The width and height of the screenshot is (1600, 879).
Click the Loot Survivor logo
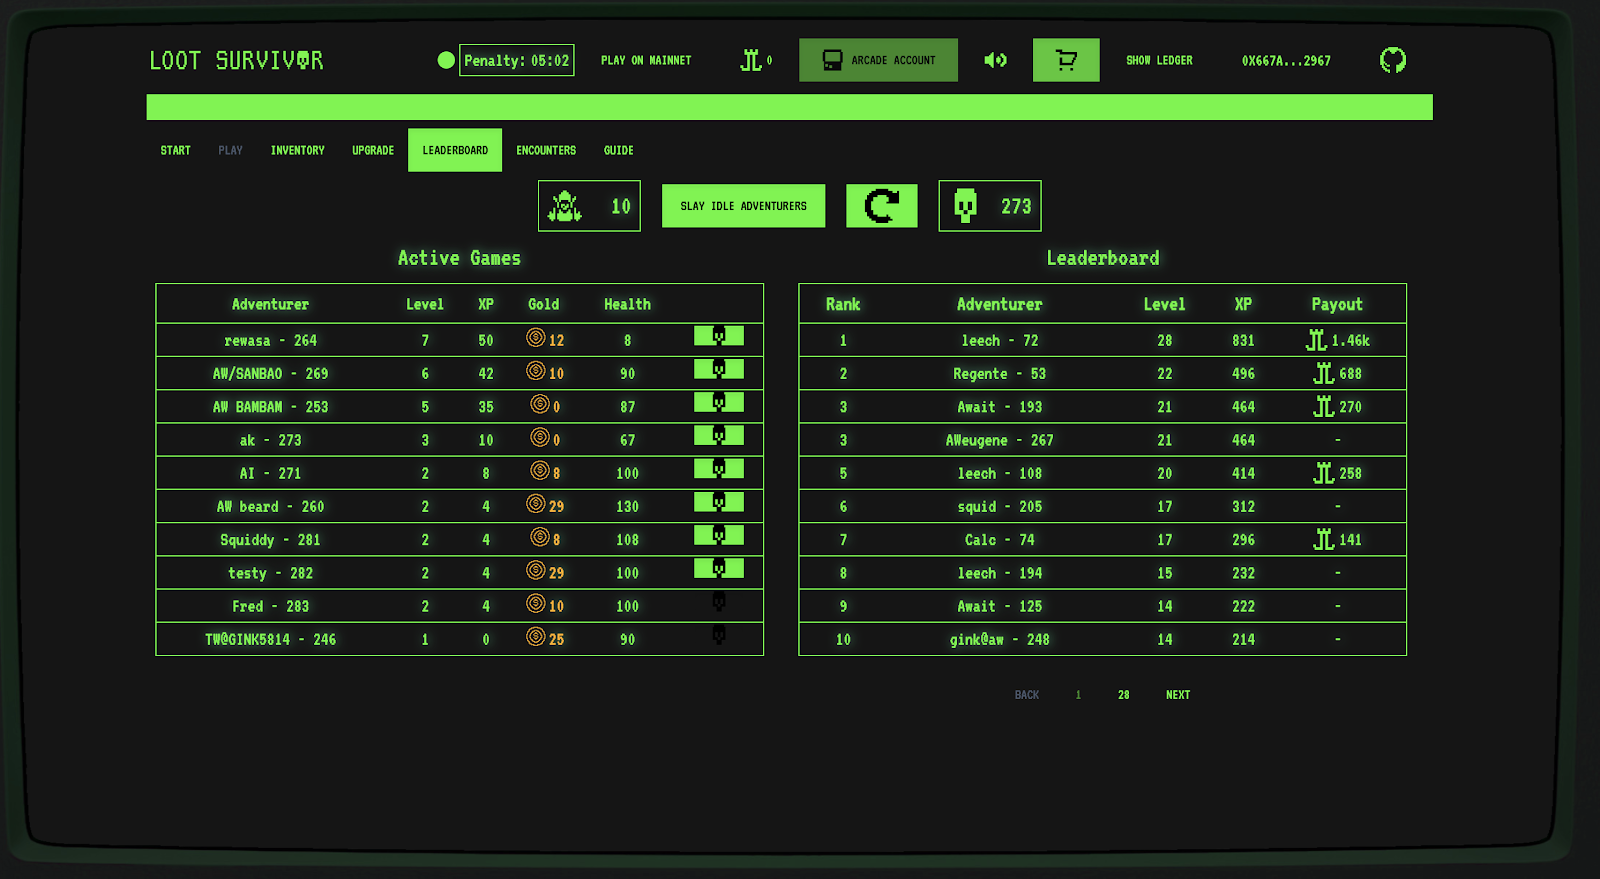click(236, 60)
